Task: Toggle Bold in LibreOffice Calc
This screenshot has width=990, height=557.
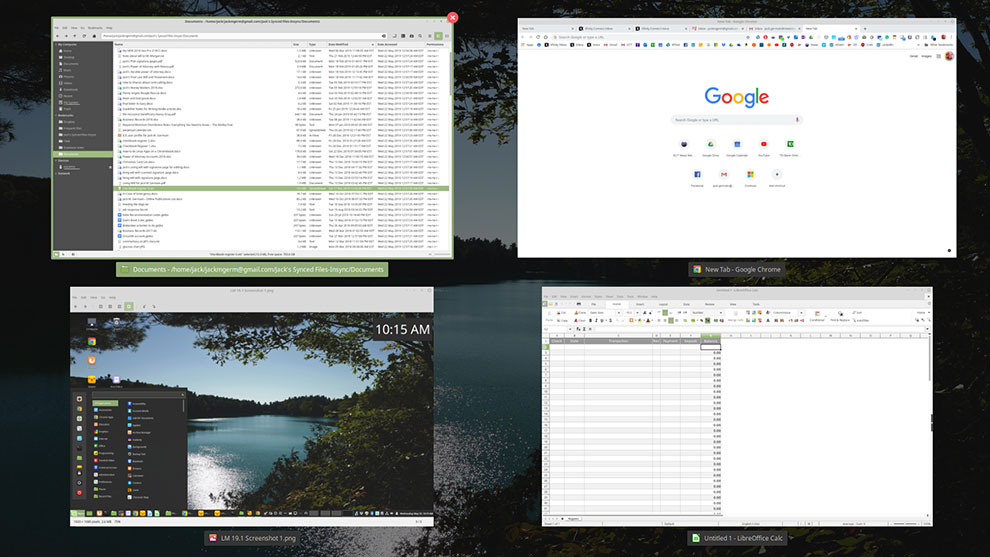Action: (x=590, y=321)
